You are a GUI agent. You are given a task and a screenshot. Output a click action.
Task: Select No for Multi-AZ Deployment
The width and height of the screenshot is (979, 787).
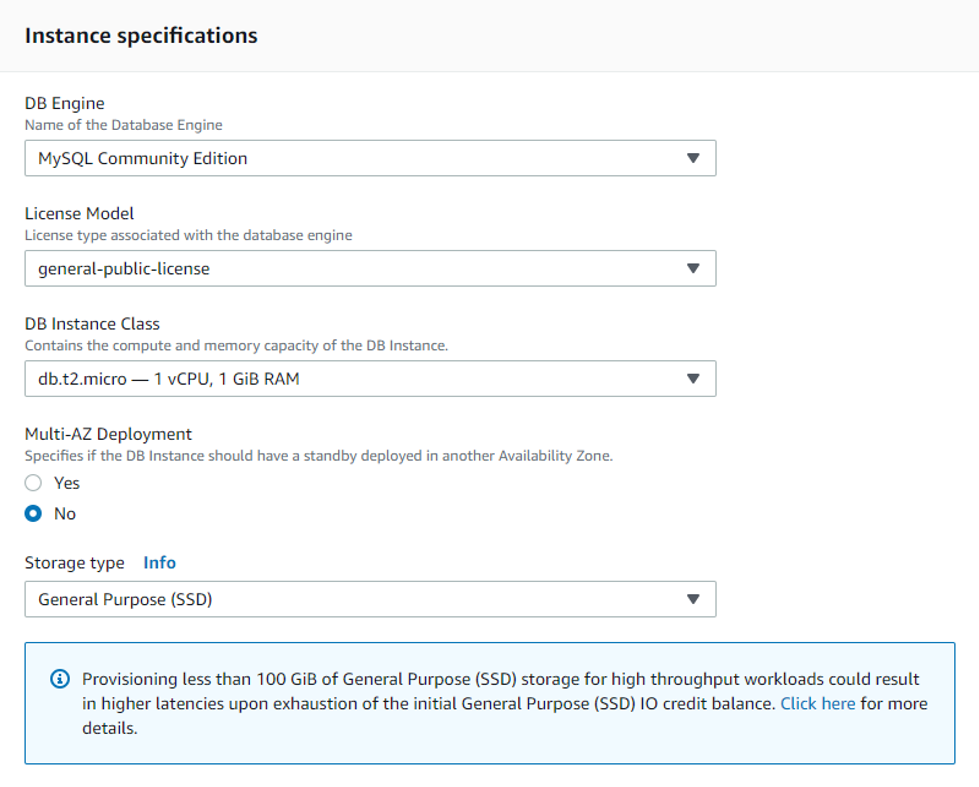click(33, 513)
